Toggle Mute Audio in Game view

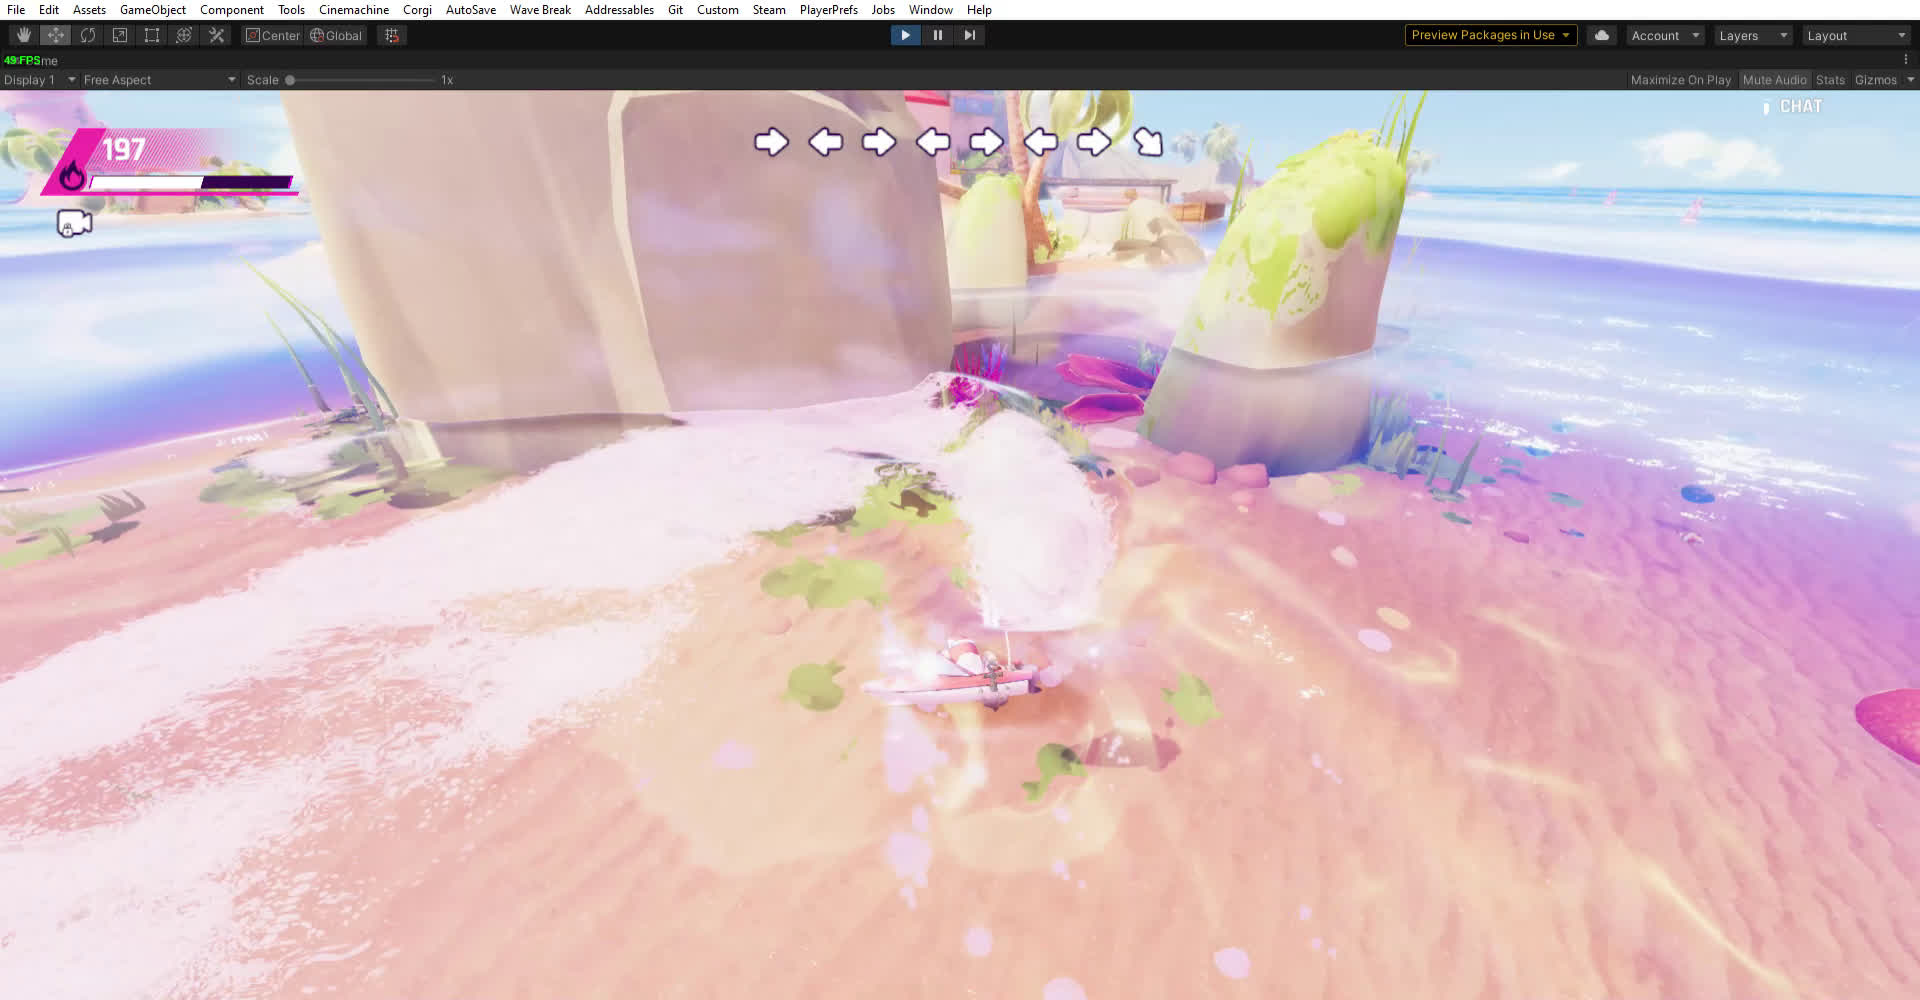[x=1774, y=80]
